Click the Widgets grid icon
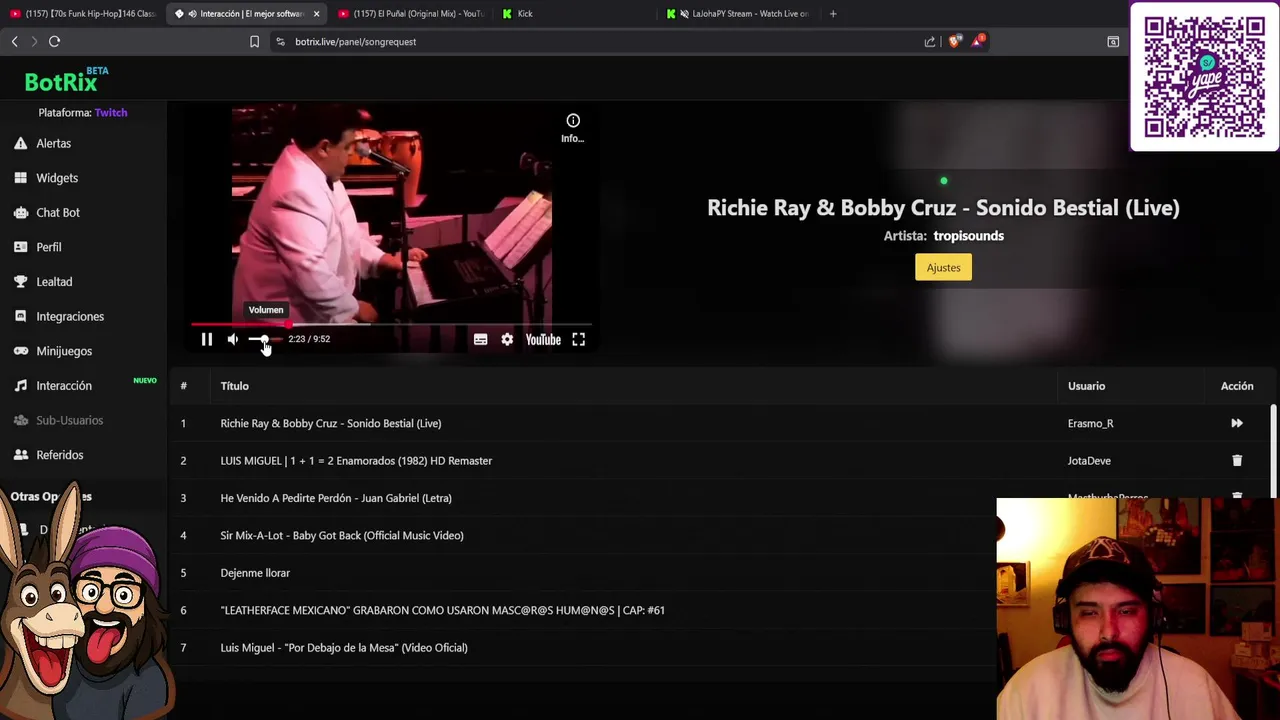The image size is (1280, 720). pos(20,178)
